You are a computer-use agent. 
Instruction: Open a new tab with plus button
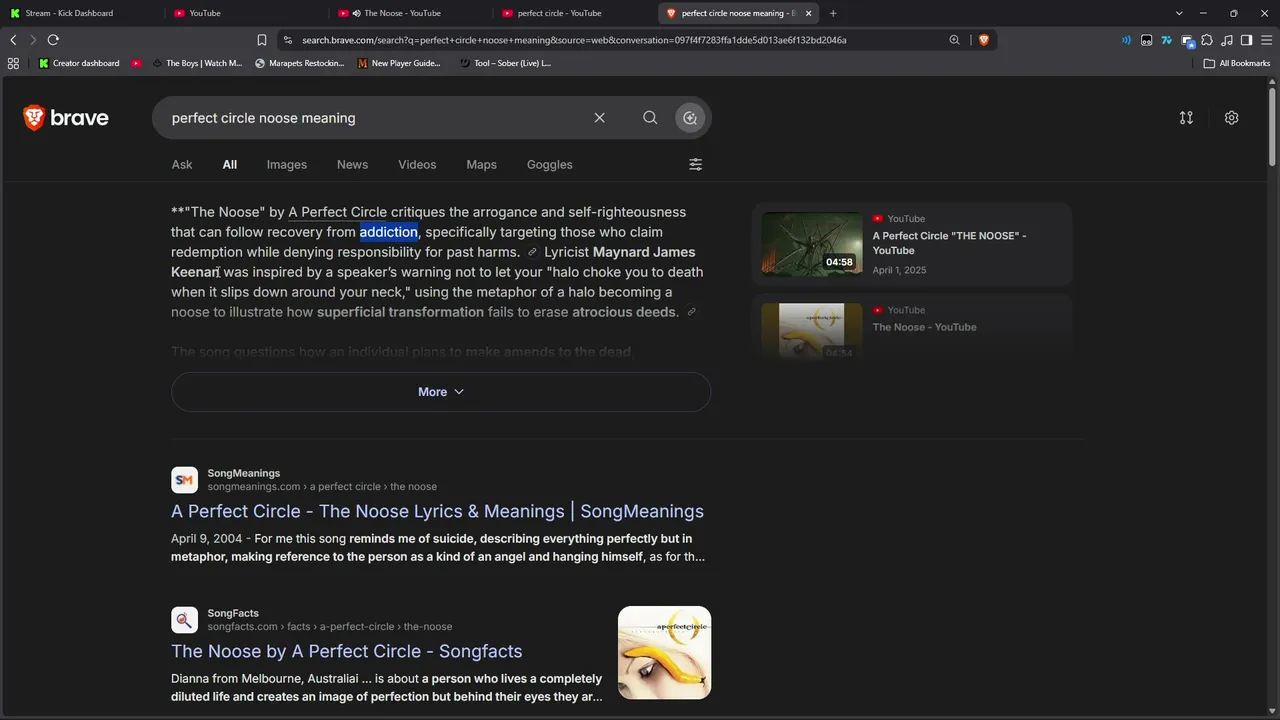click(833, 13)
